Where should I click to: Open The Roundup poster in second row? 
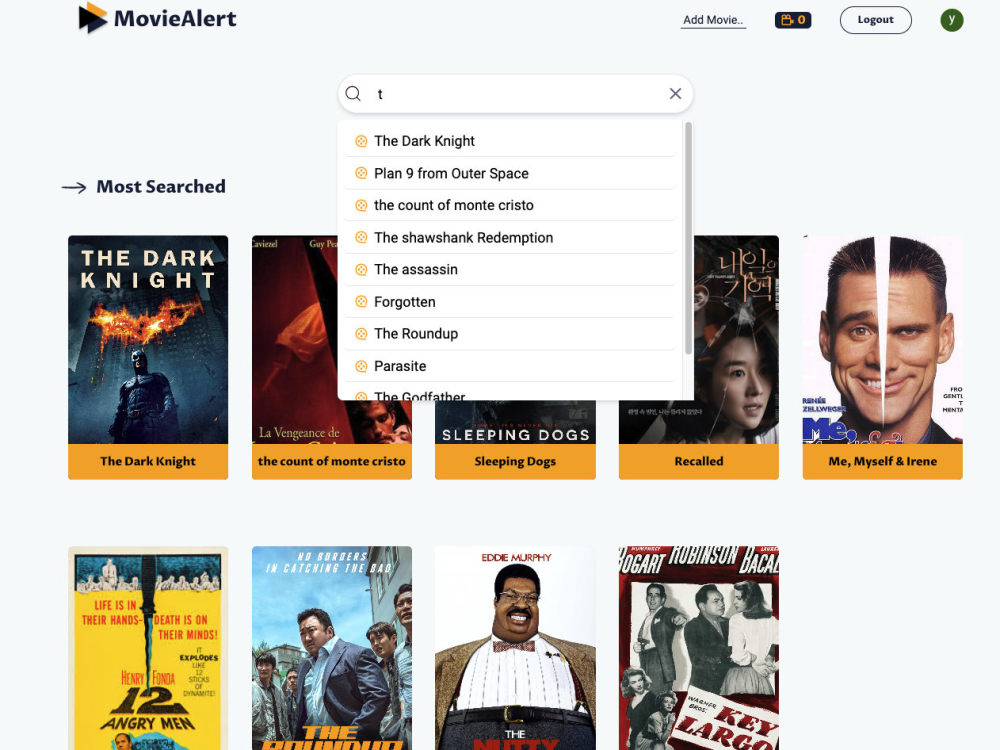[x=332, y=648]
